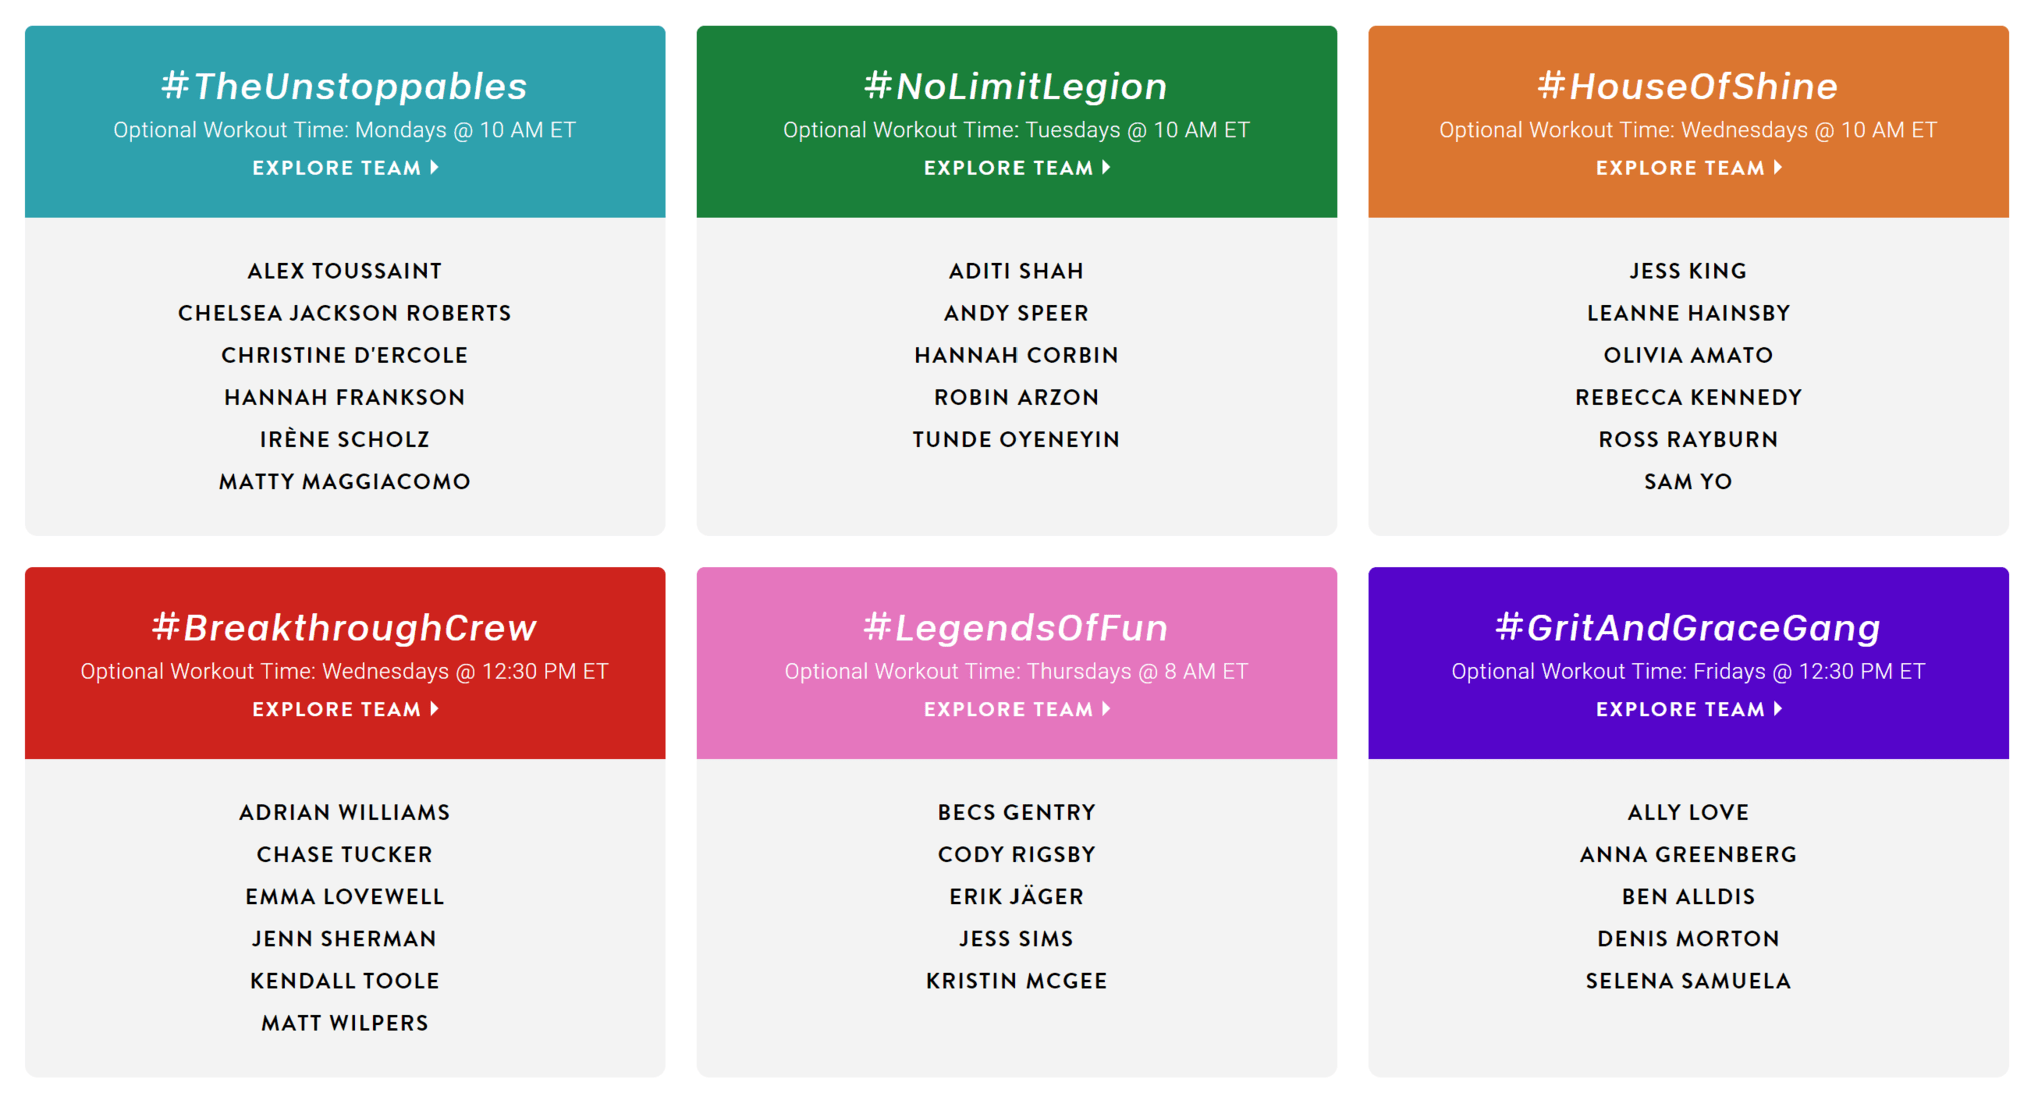Screen dimensions: 2038x1100
Task: Open the #TheUnstoppables team heading
Action: pos(344,86)
